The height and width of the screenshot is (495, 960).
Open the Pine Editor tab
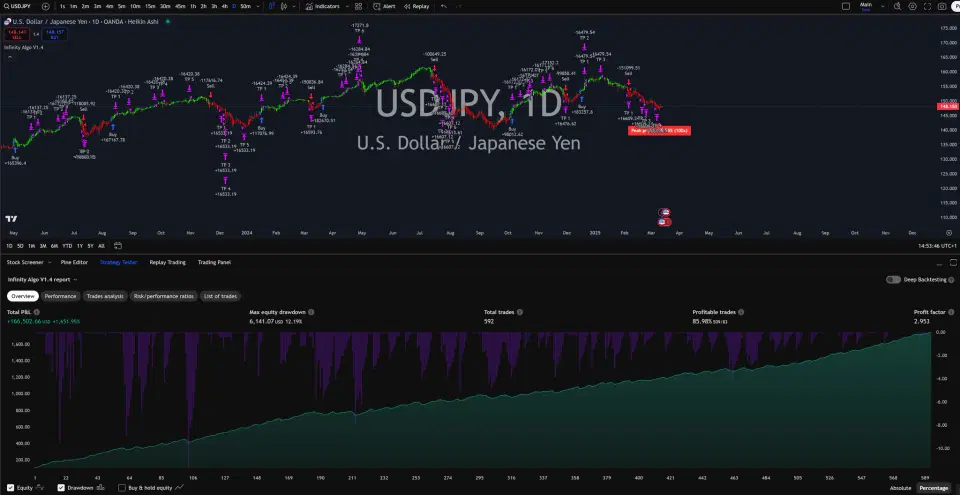(75, 262)
